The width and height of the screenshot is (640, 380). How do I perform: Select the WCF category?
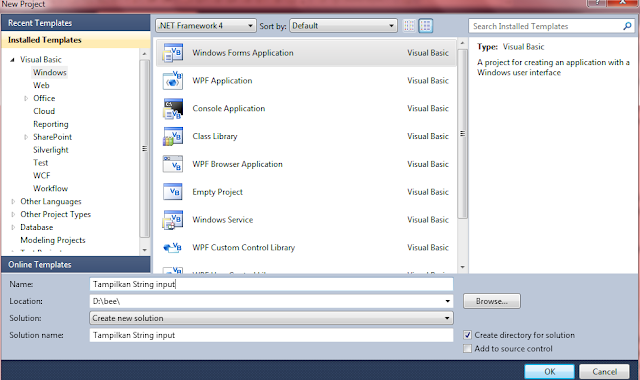click(x=42, y=176)
